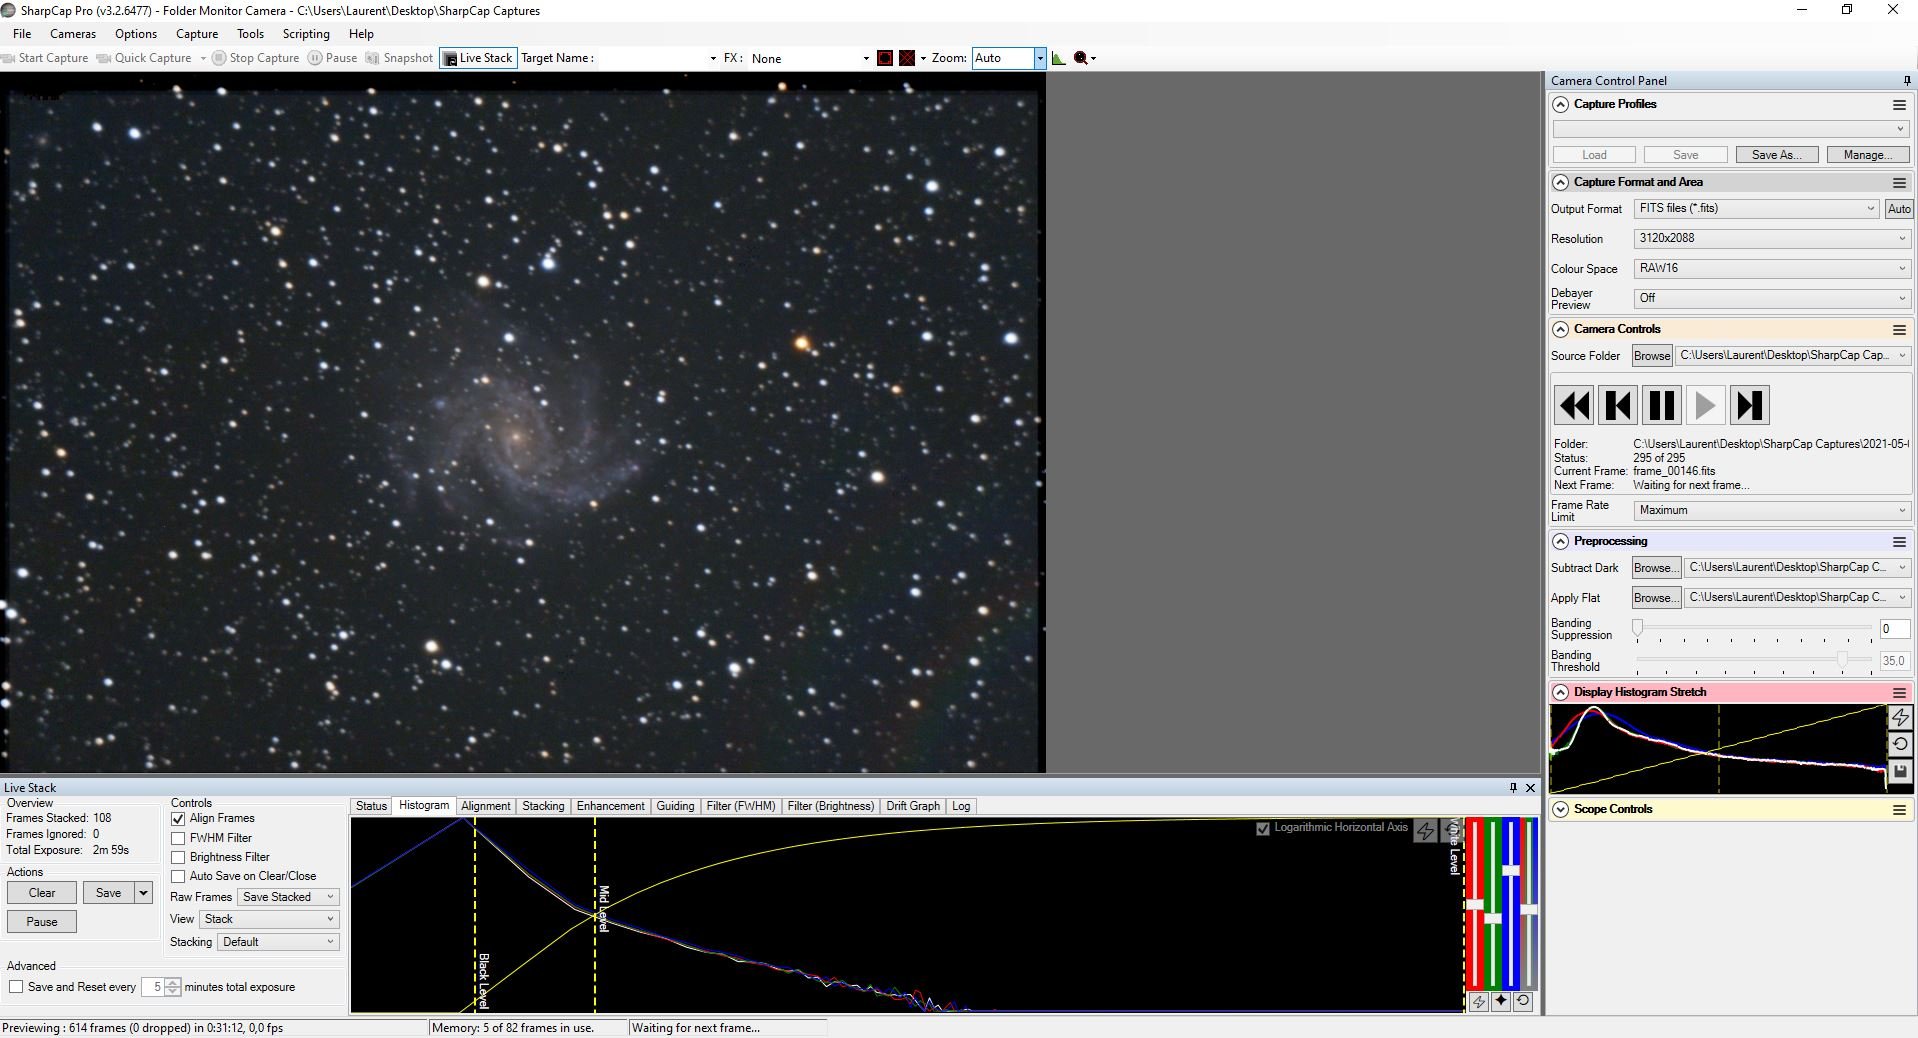Open the View Stack dropdown
The image size is (1918, 1038).
click(x=268, y=919)
